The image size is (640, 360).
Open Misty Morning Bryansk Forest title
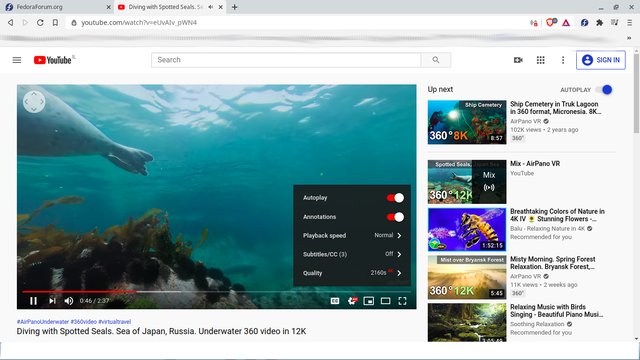pos(553,263)
